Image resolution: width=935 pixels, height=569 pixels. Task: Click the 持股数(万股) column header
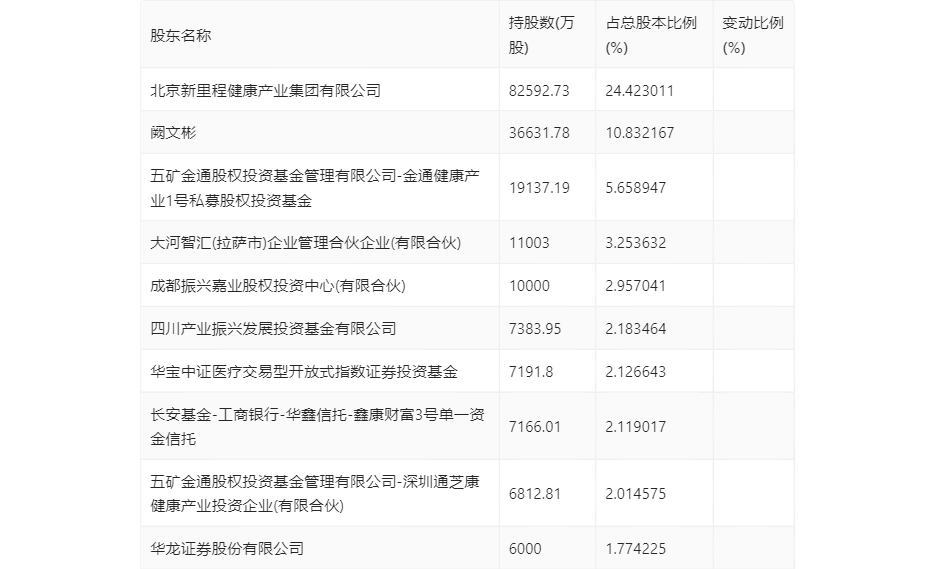(541, 35)
